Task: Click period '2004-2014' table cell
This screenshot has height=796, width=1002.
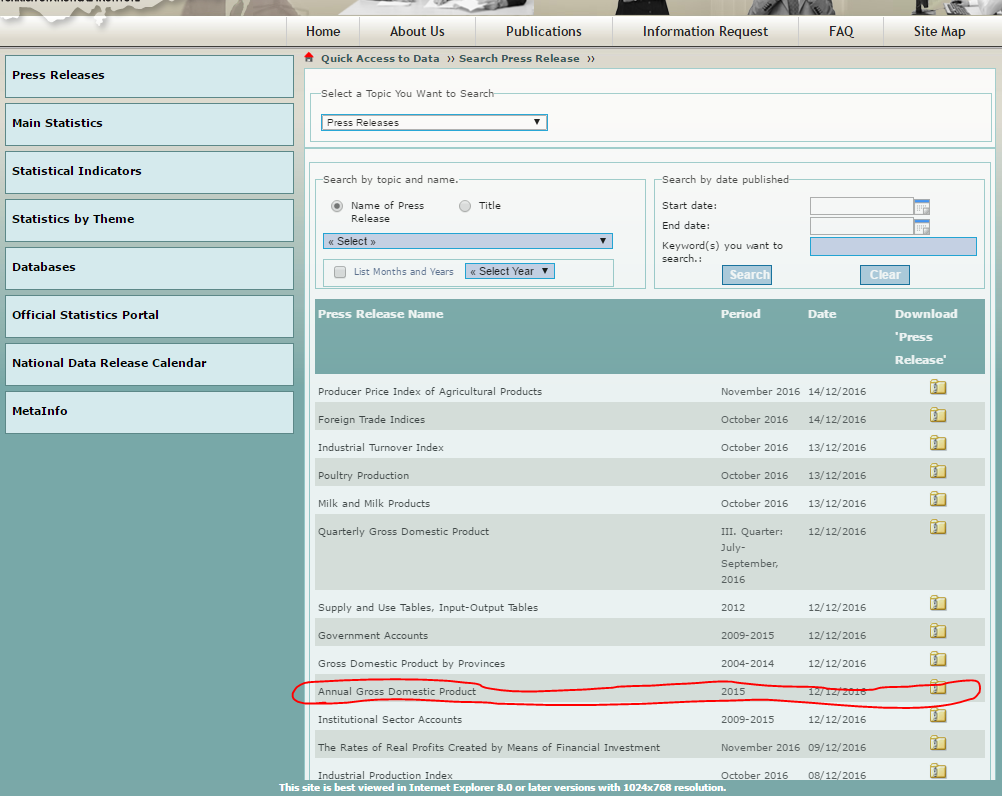Action: [x=747, y=664]
